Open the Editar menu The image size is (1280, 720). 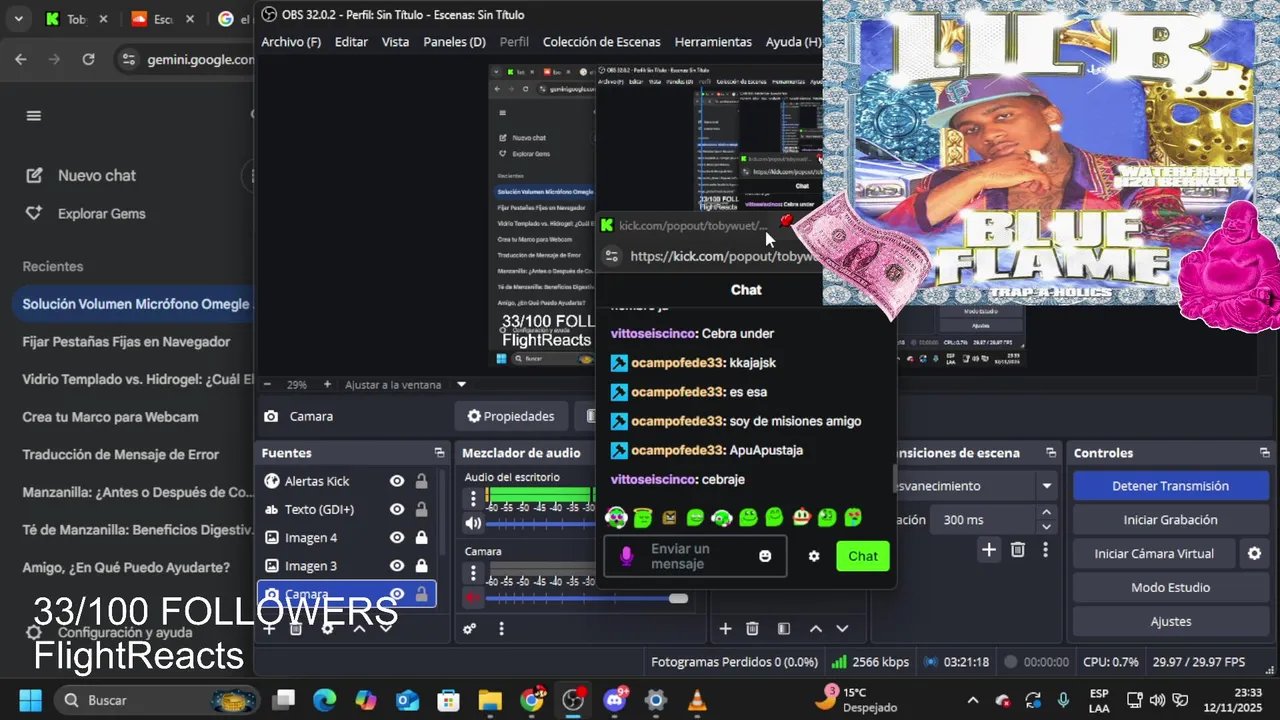coord(351,42)
